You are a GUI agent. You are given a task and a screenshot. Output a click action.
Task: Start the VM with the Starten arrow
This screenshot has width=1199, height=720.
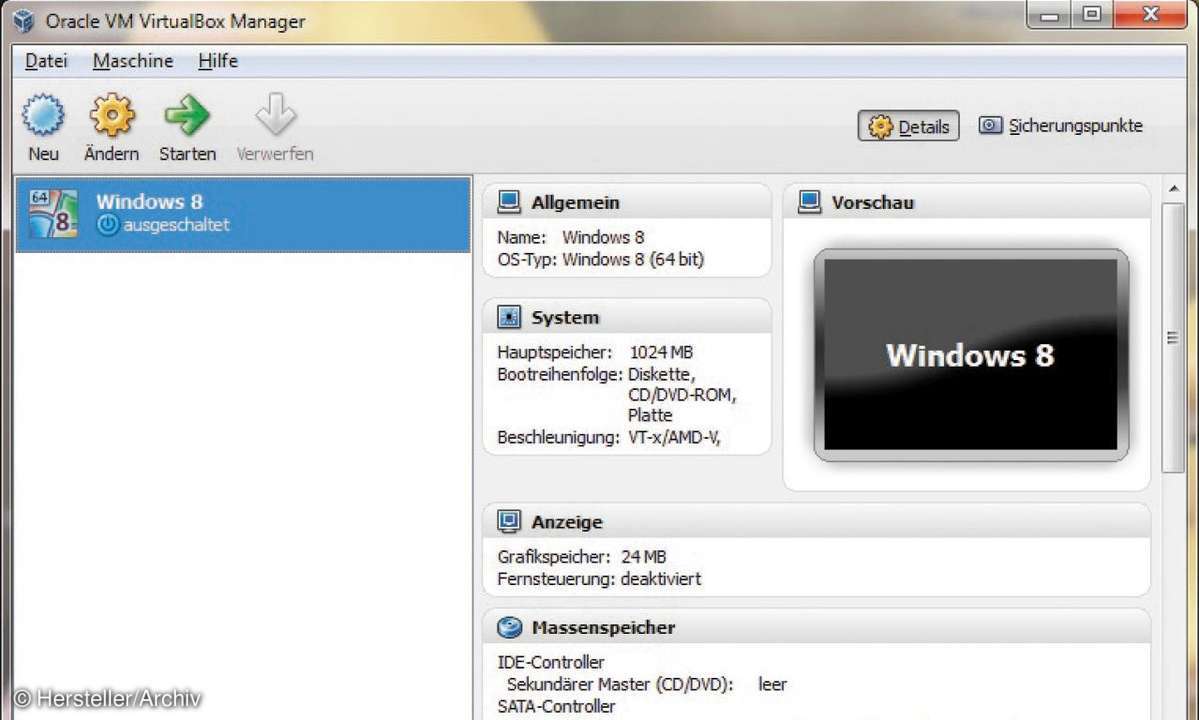(x=187, y=115)
